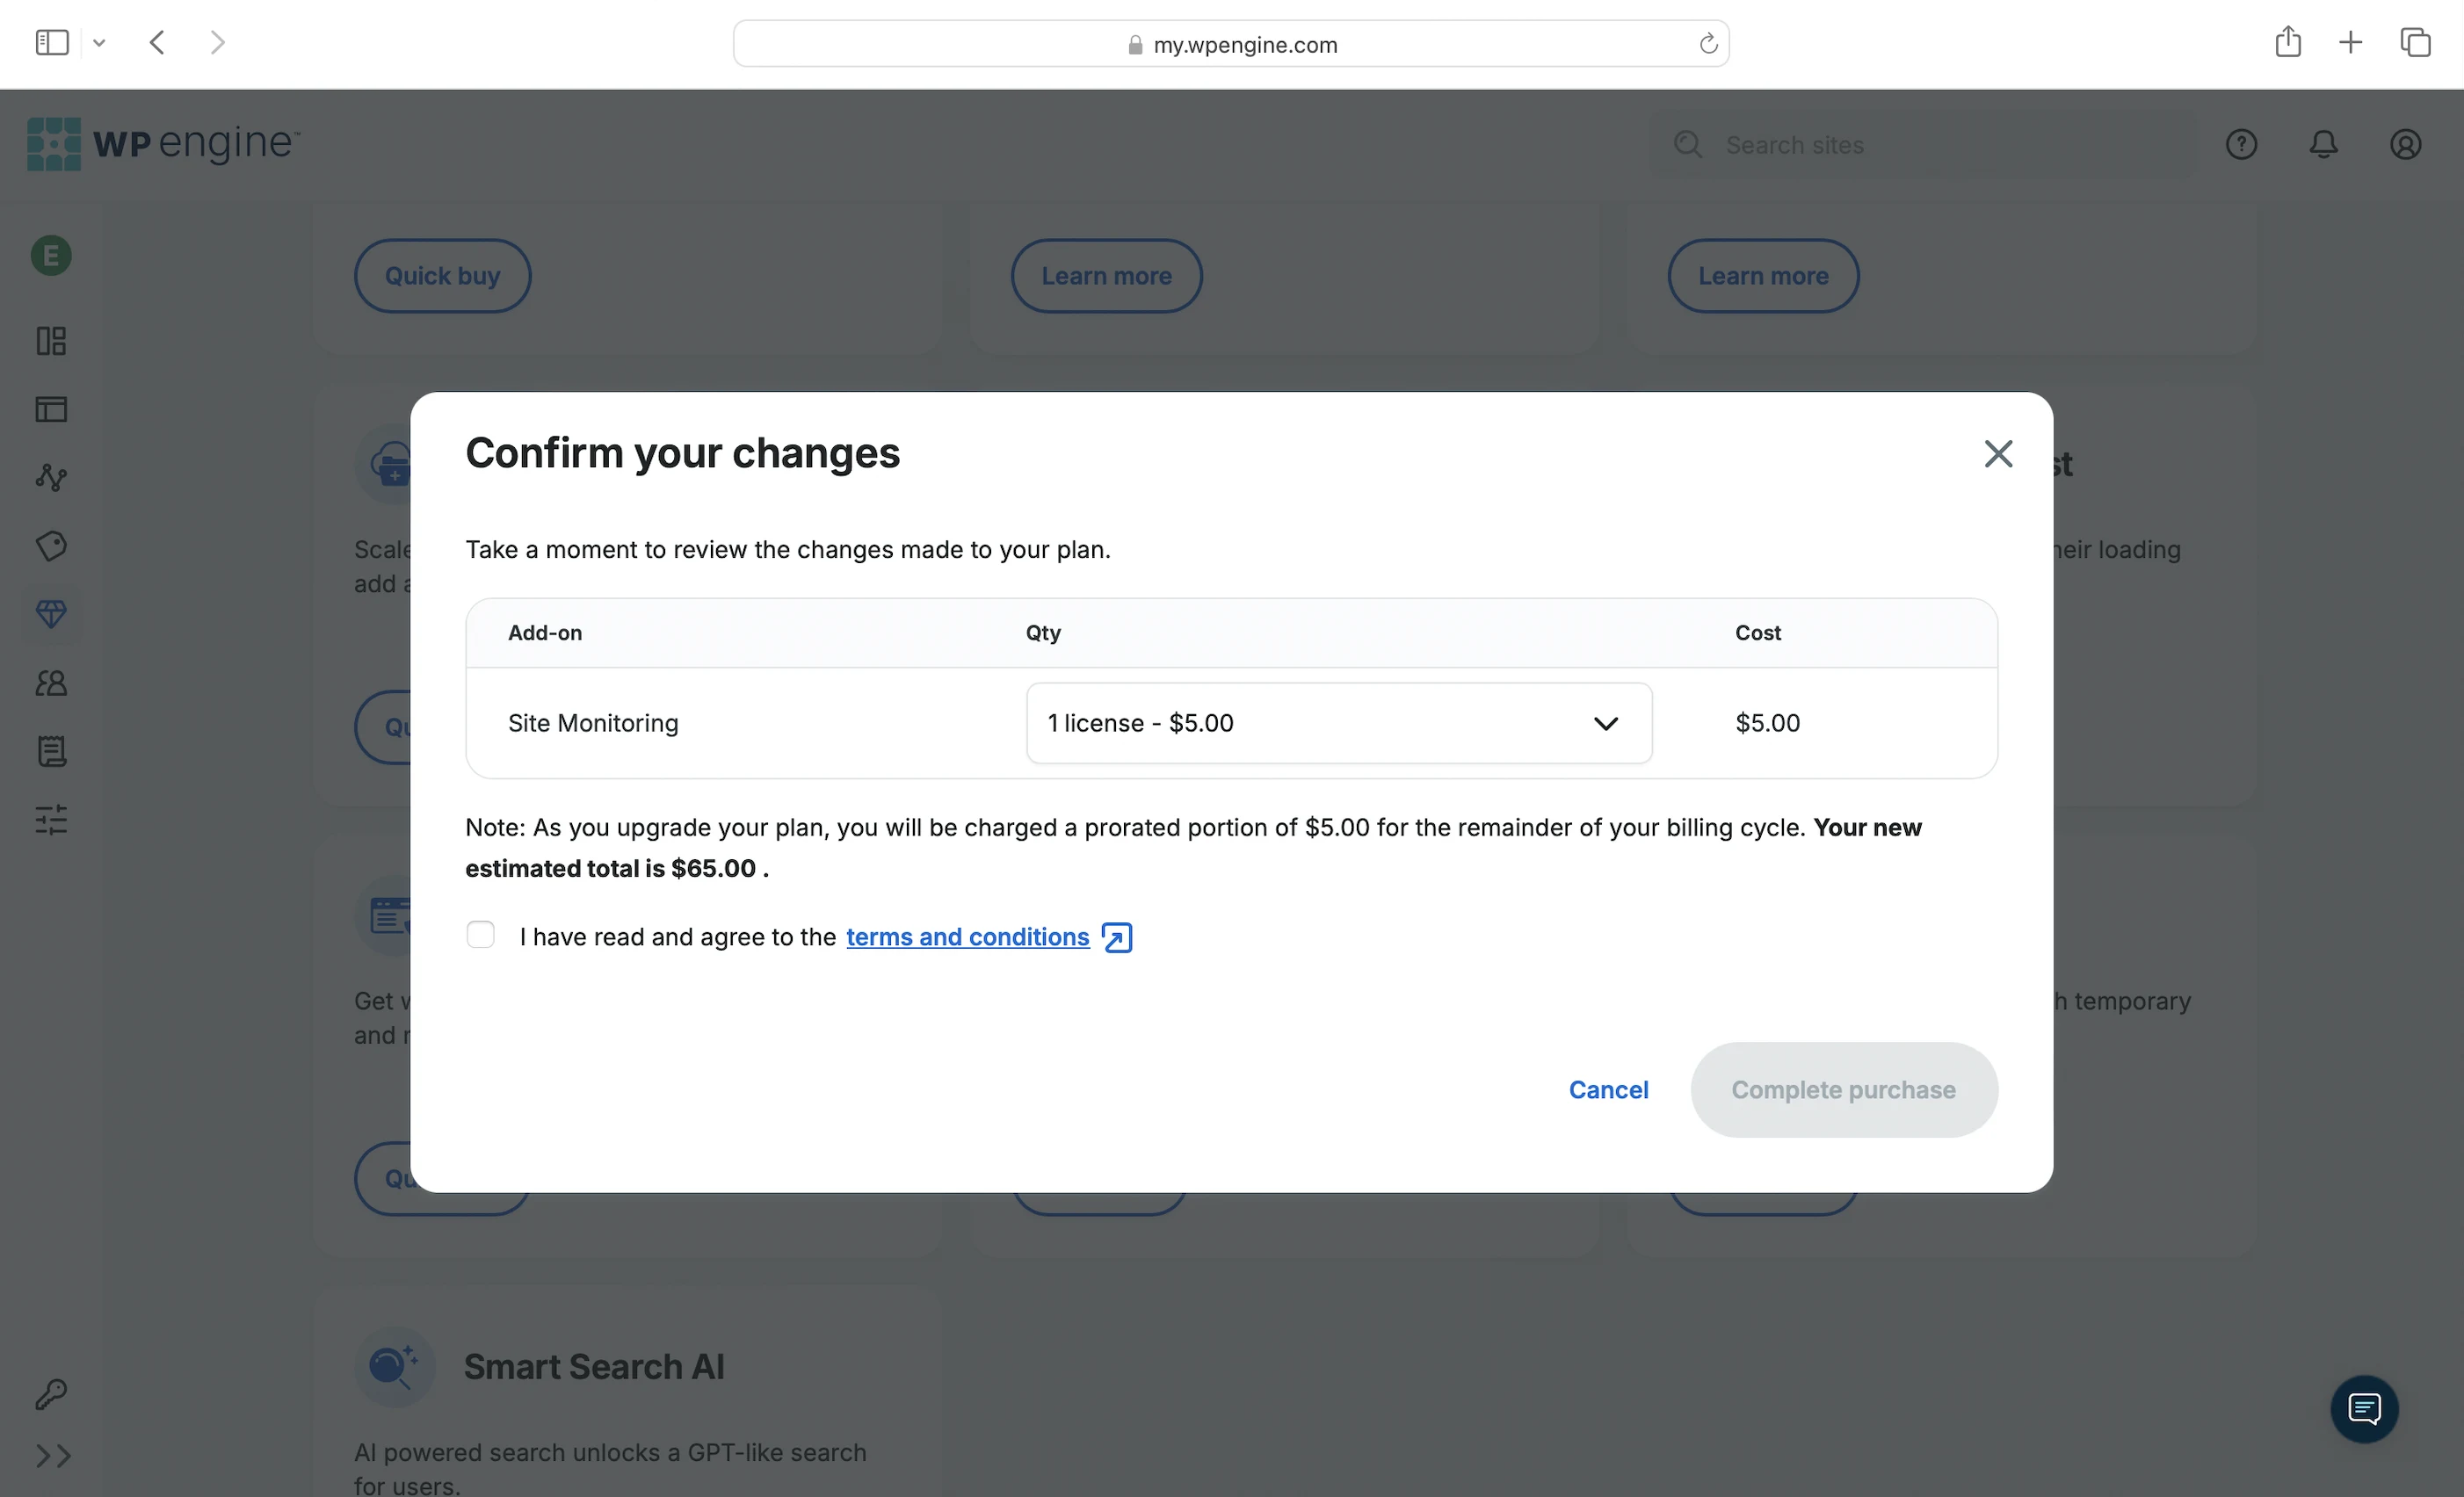This screenshot has height=1497, width=2464.
Task: Open the help question mark icon
Action: (x=2240, y=145)
